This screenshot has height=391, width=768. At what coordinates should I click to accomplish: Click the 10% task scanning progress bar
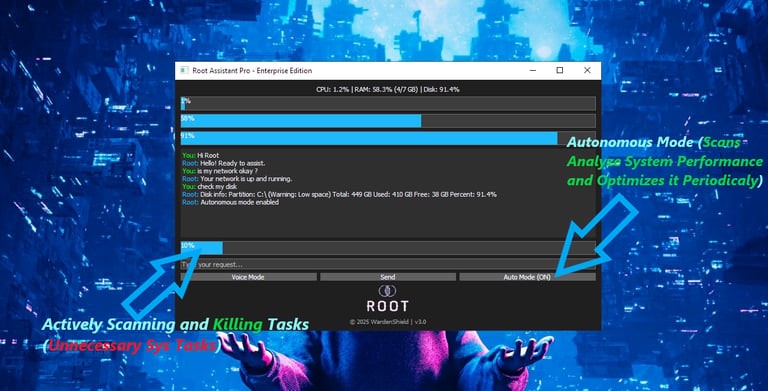point(388,247)
